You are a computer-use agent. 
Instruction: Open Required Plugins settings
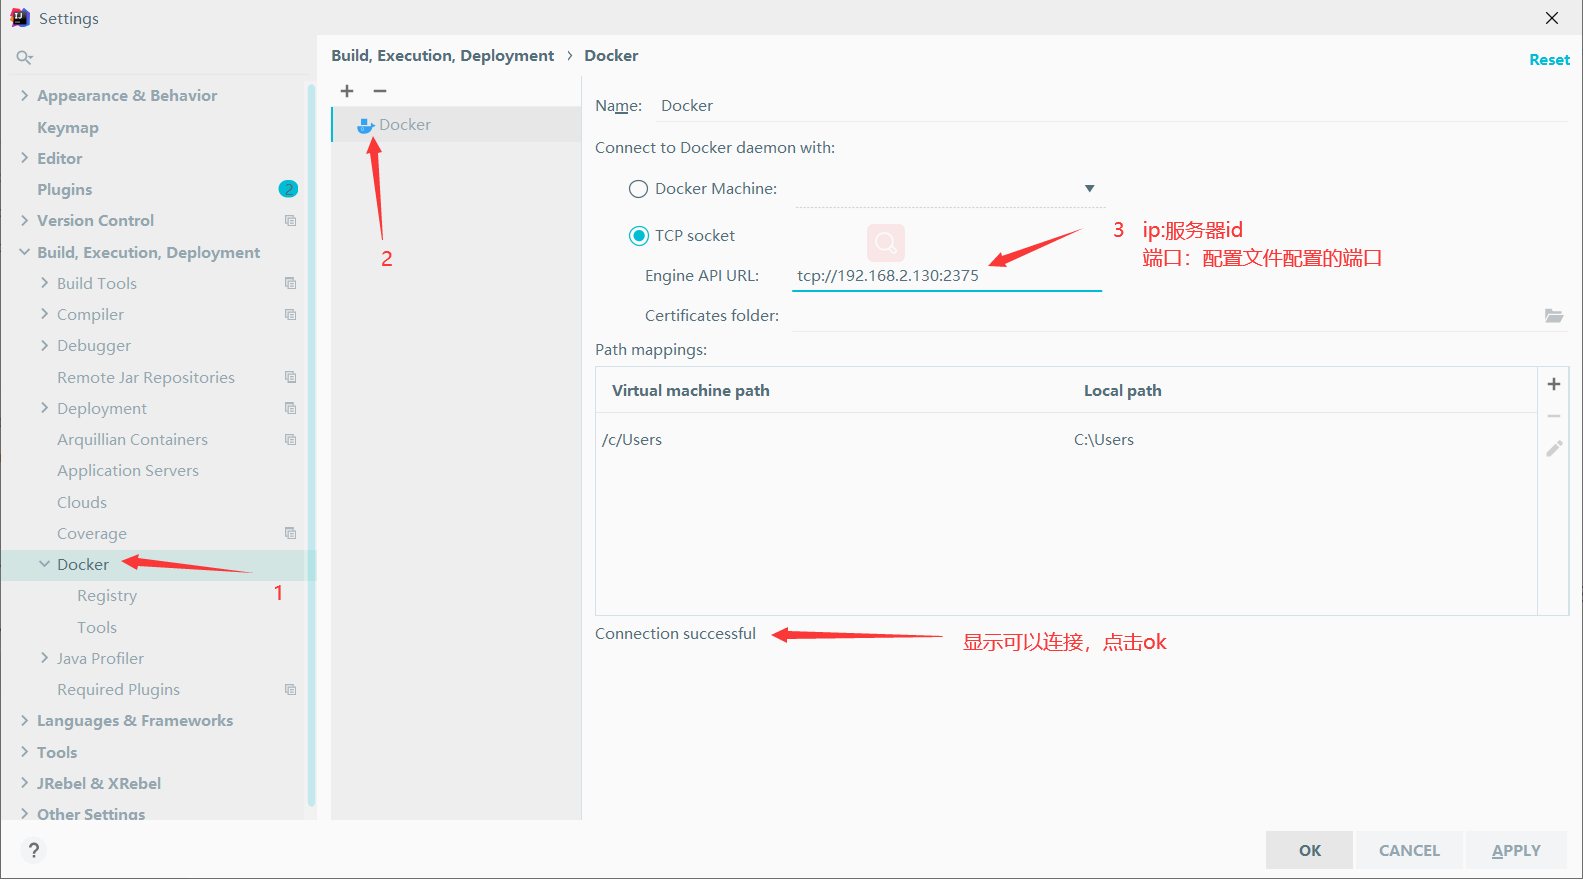coord(118,689)
